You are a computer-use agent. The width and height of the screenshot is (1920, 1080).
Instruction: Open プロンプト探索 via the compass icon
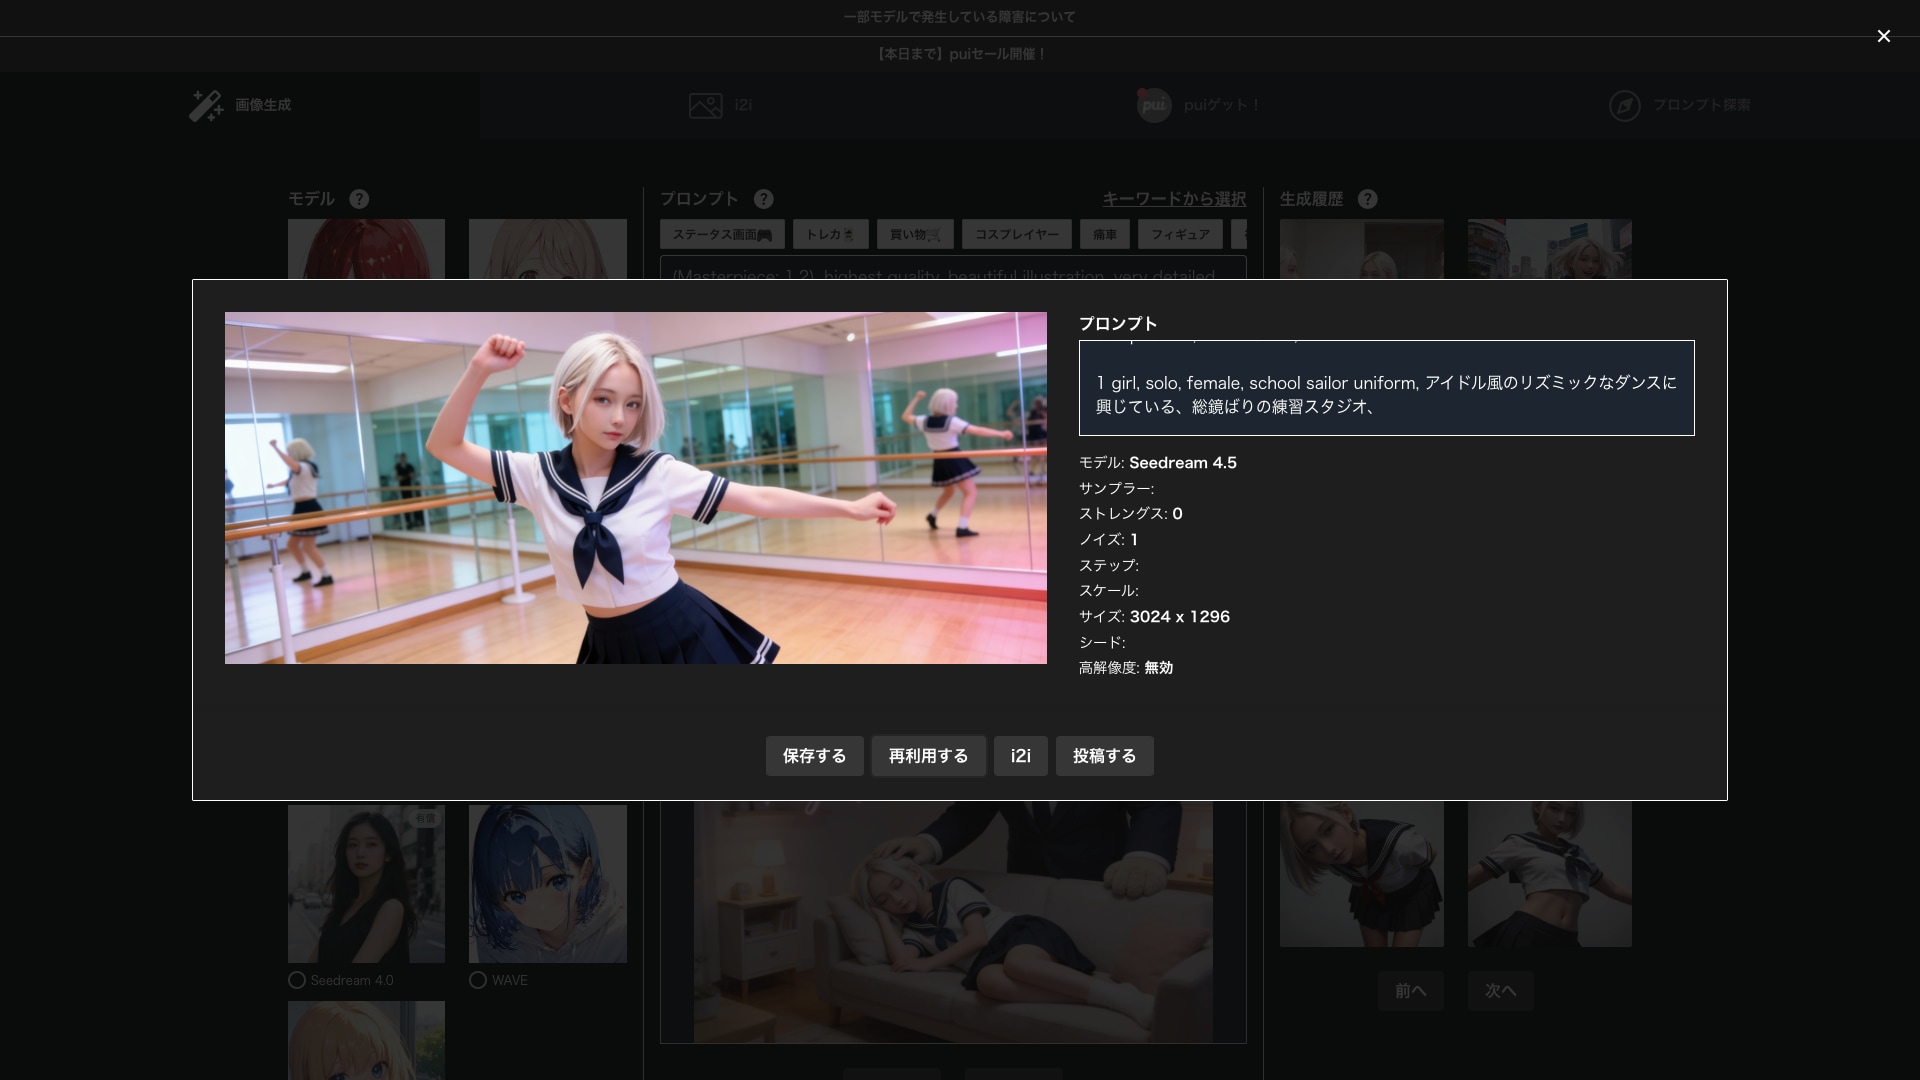tap(1624, 105)
